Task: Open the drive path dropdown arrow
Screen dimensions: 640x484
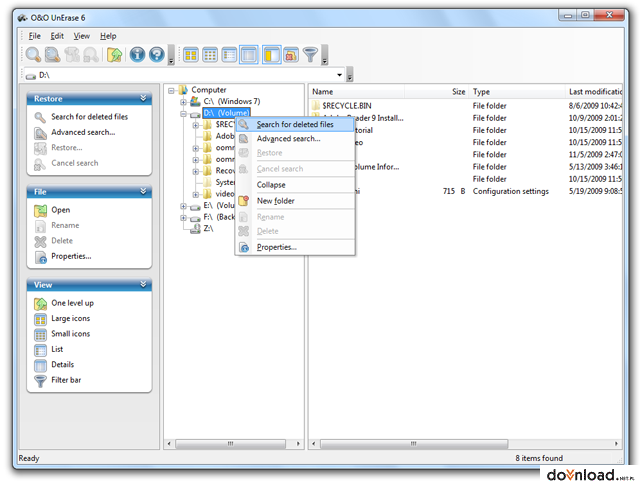Action: tap(339, 75)
